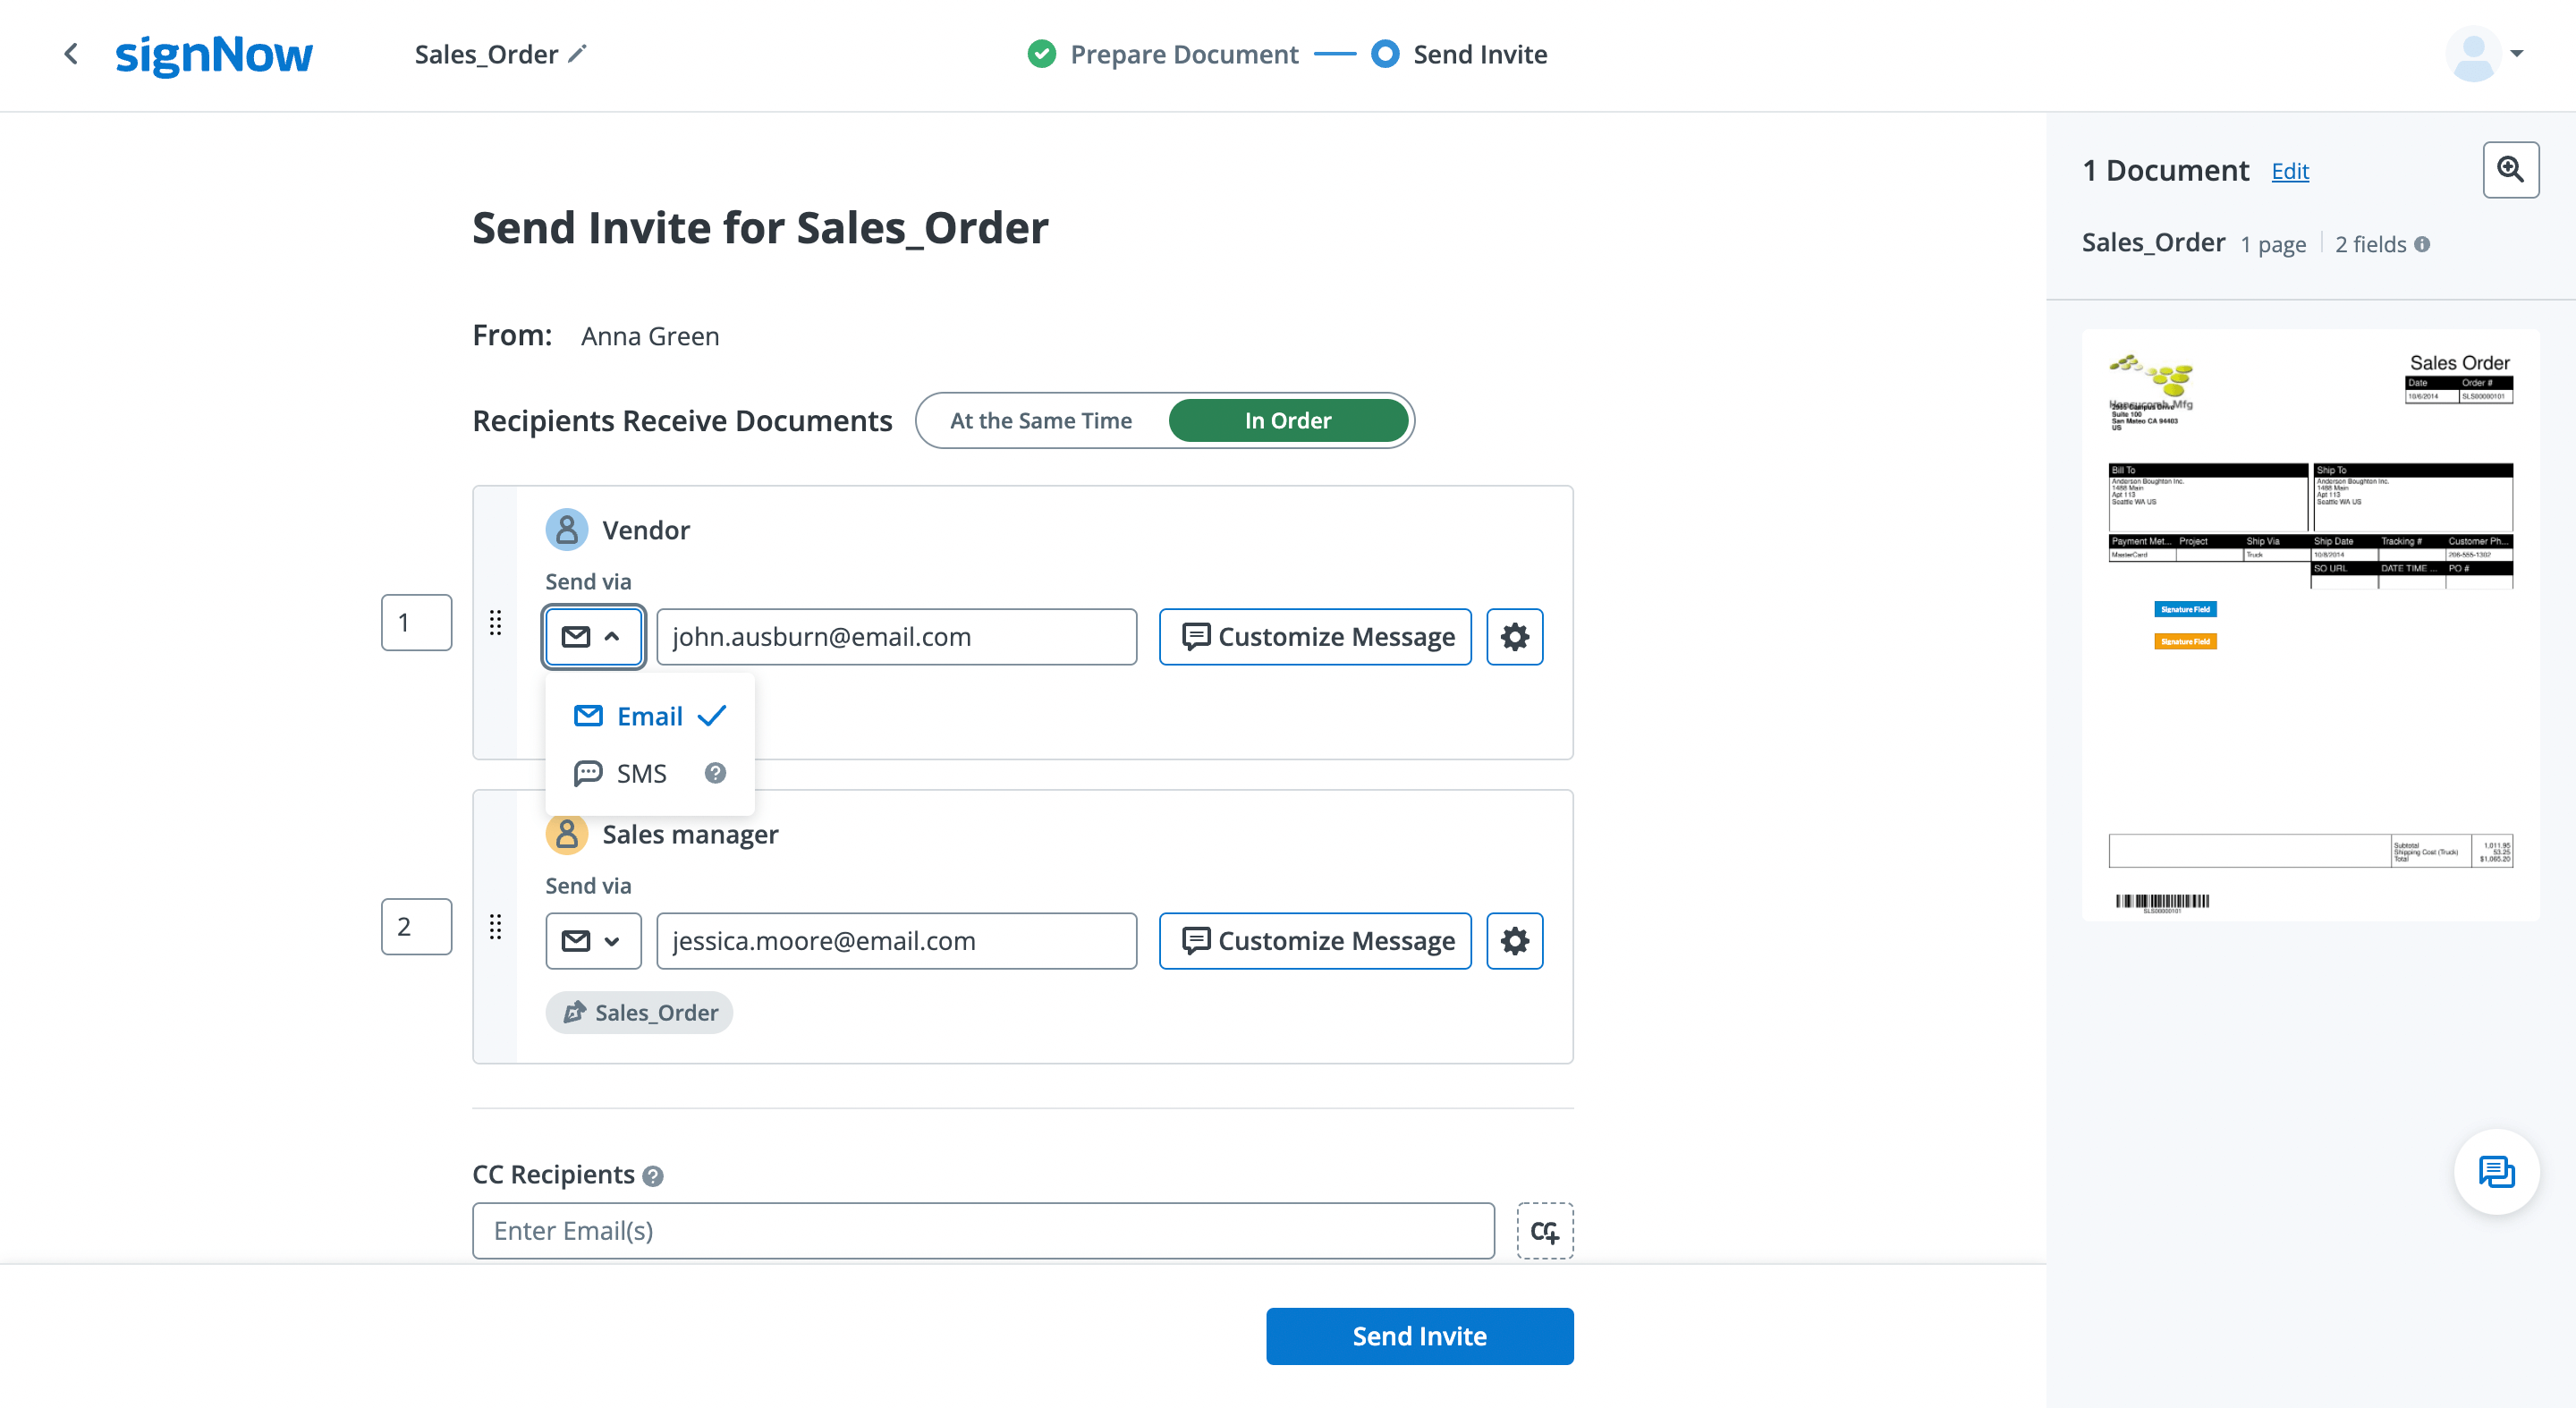Screen dimensions: 2576x1408
Task: Click the Sales_Order document tag link
Action: (x=640, y=1013)
